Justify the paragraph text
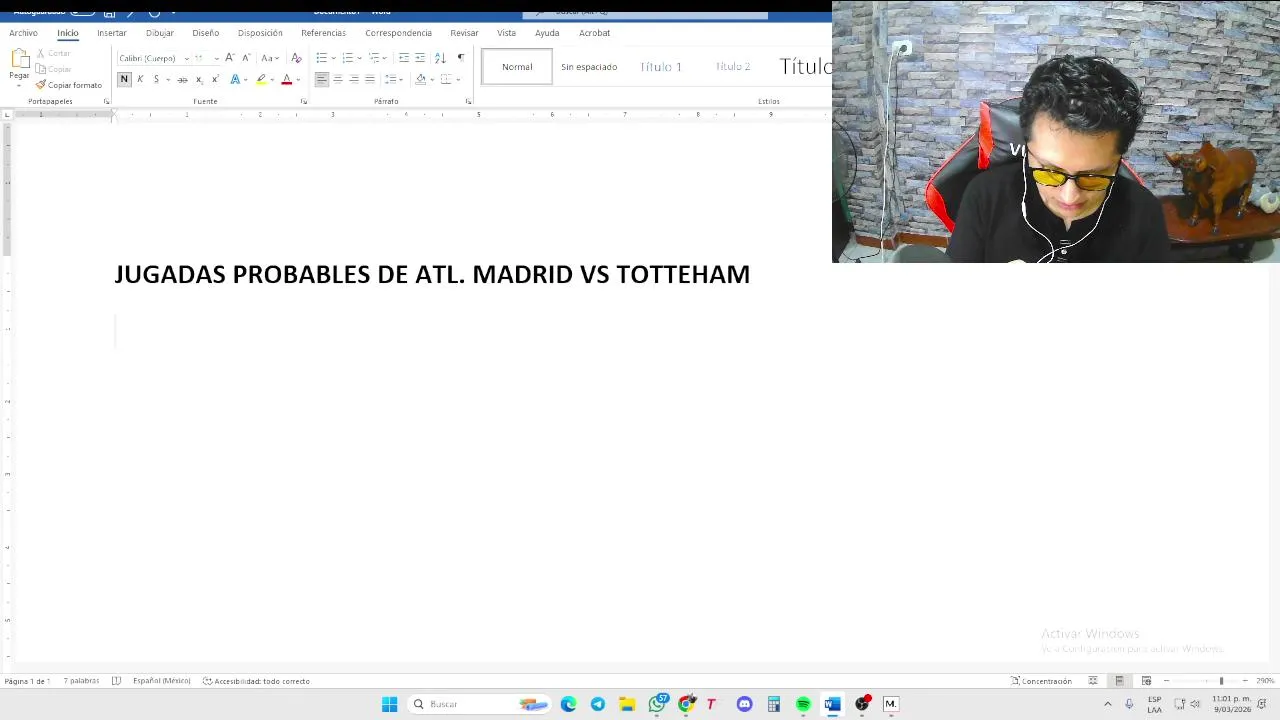Viewport: 1280px width, 720px height. coord(370,79)
